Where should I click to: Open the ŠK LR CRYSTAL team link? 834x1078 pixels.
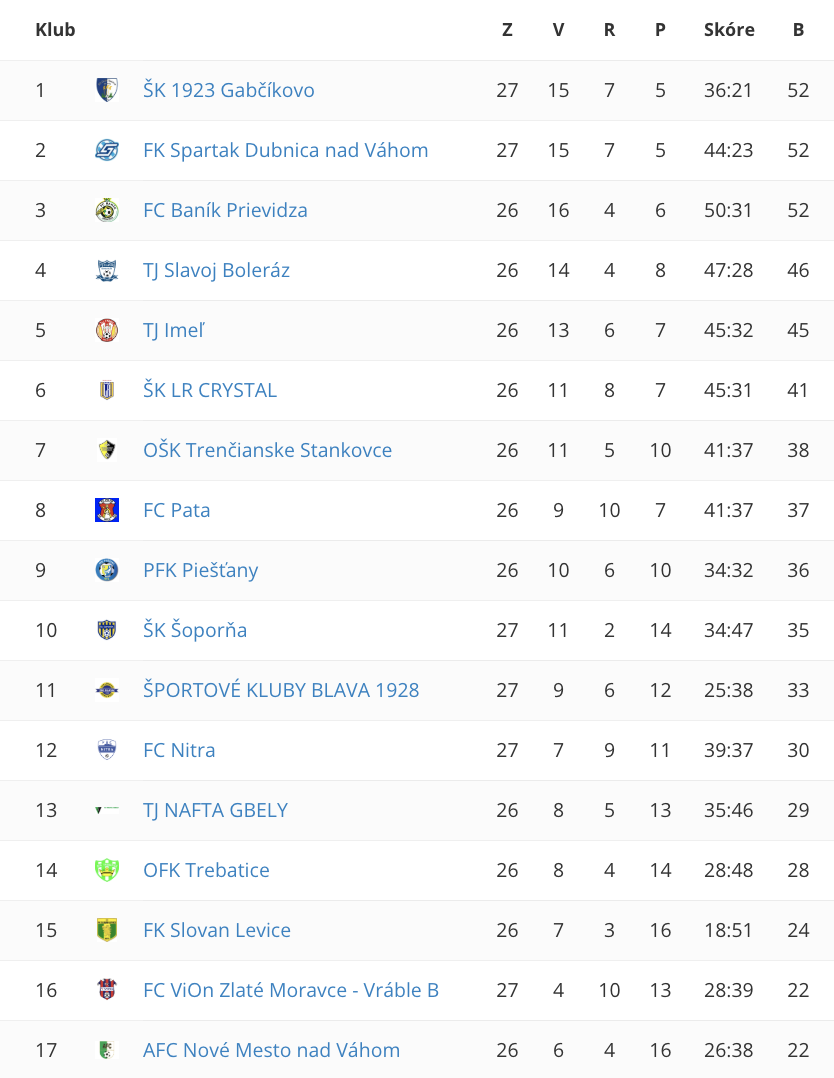(x=210, y=390)
